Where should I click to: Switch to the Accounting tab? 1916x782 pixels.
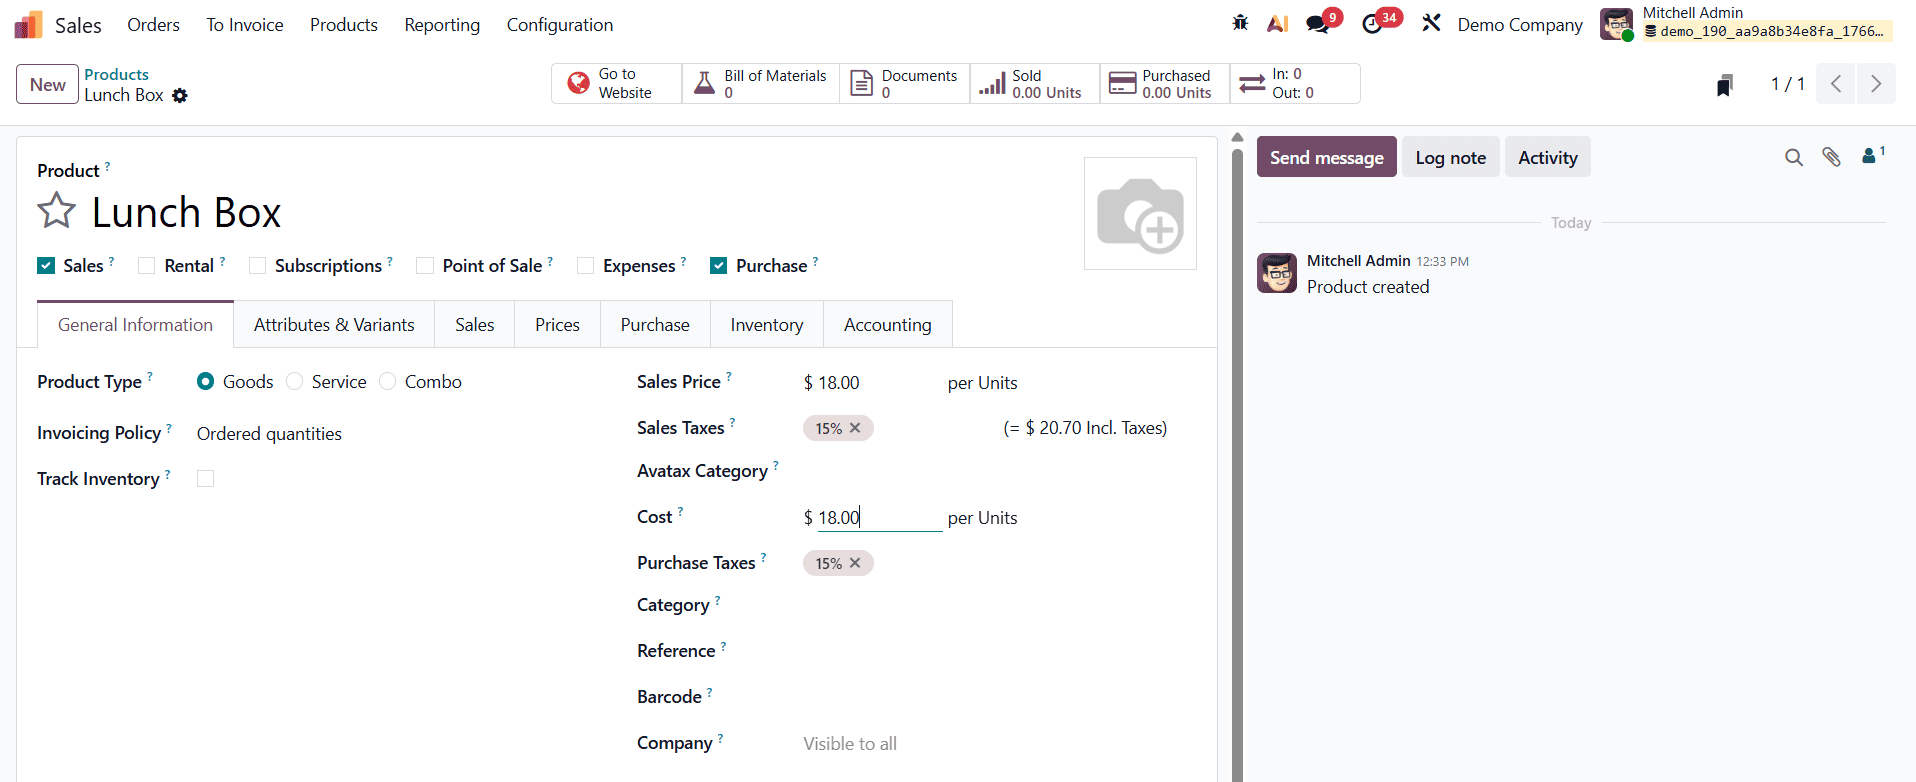tap(888, 324)
